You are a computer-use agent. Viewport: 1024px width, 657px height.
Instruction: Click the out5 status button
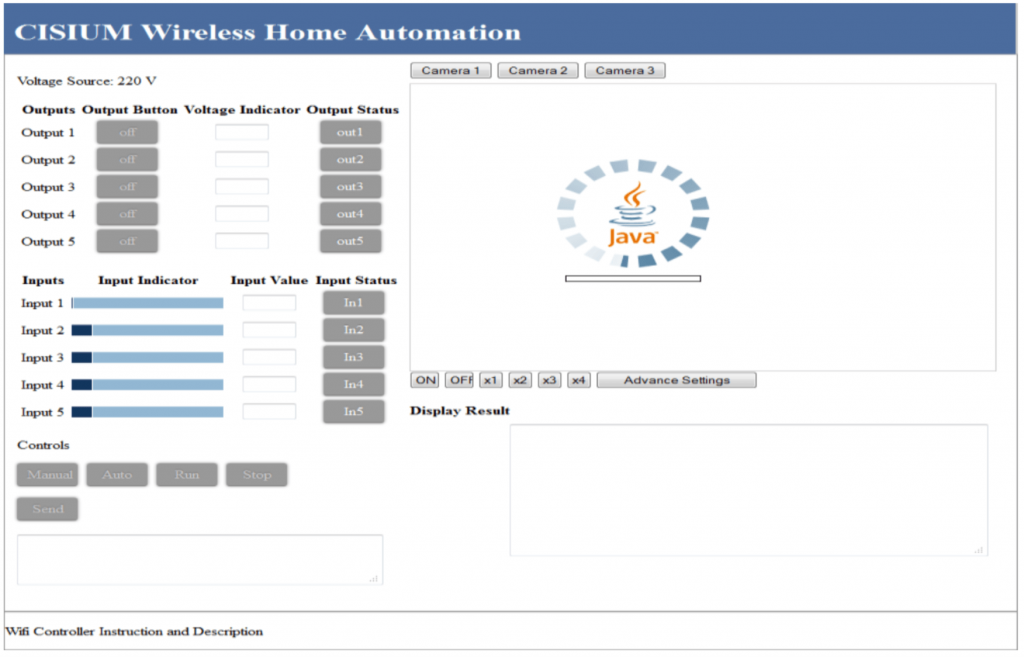pyautogui.click(x=351, y=242)
